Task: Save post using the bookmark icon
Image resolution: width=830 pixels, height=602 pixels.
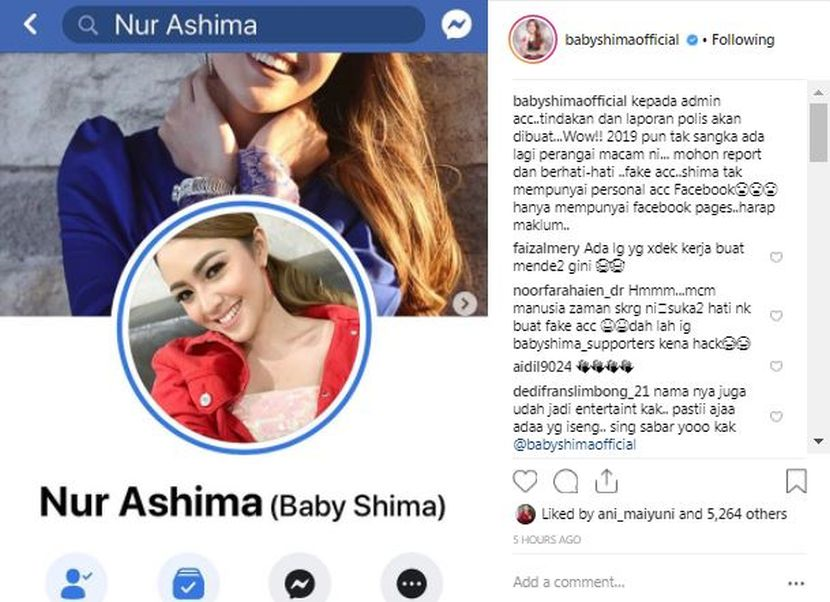Action: (796, 481)
